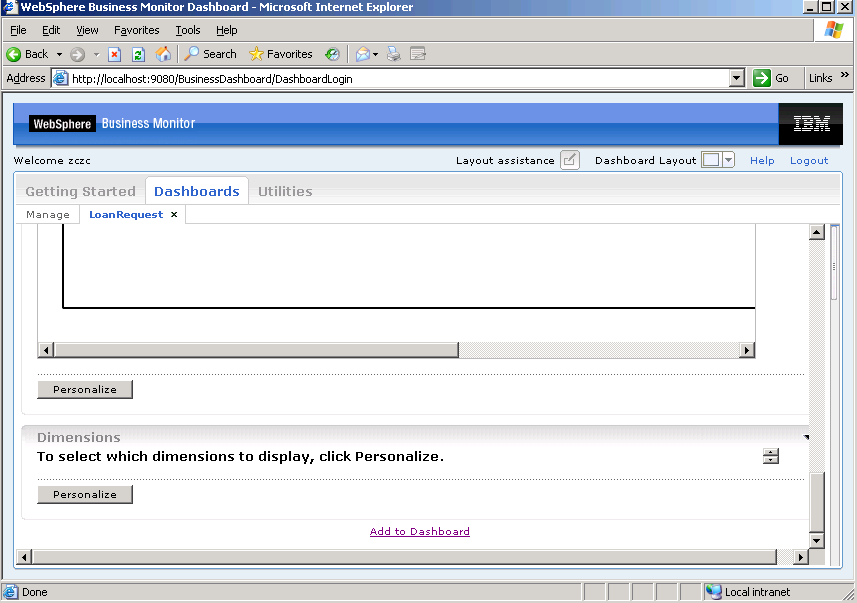This screenshot has height=603, width=857.
Task: Open the Back button history dropdown arrow
Action: coord(59,54)
